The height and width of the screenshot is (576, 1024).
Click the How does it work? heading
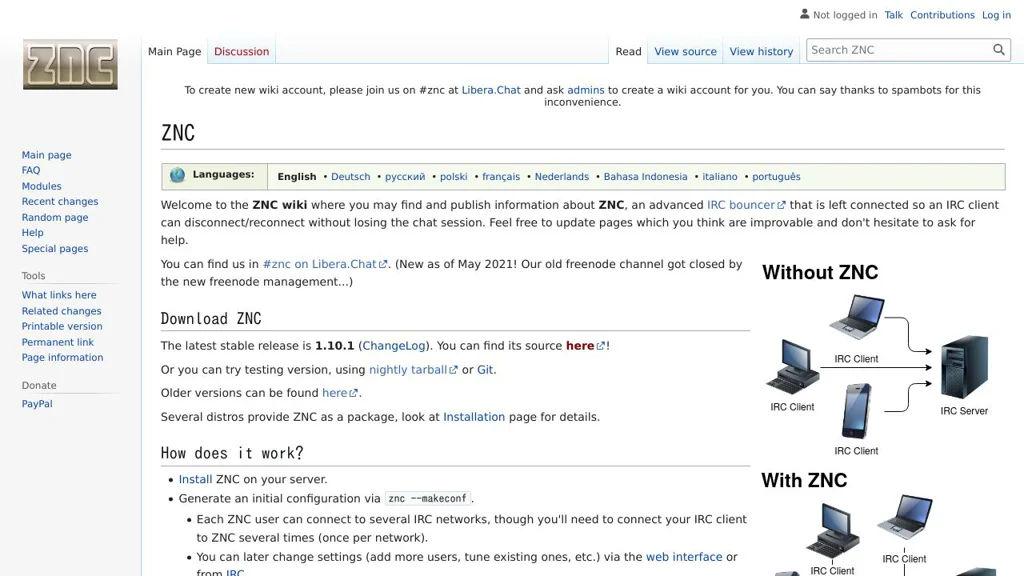pos(232,453)
